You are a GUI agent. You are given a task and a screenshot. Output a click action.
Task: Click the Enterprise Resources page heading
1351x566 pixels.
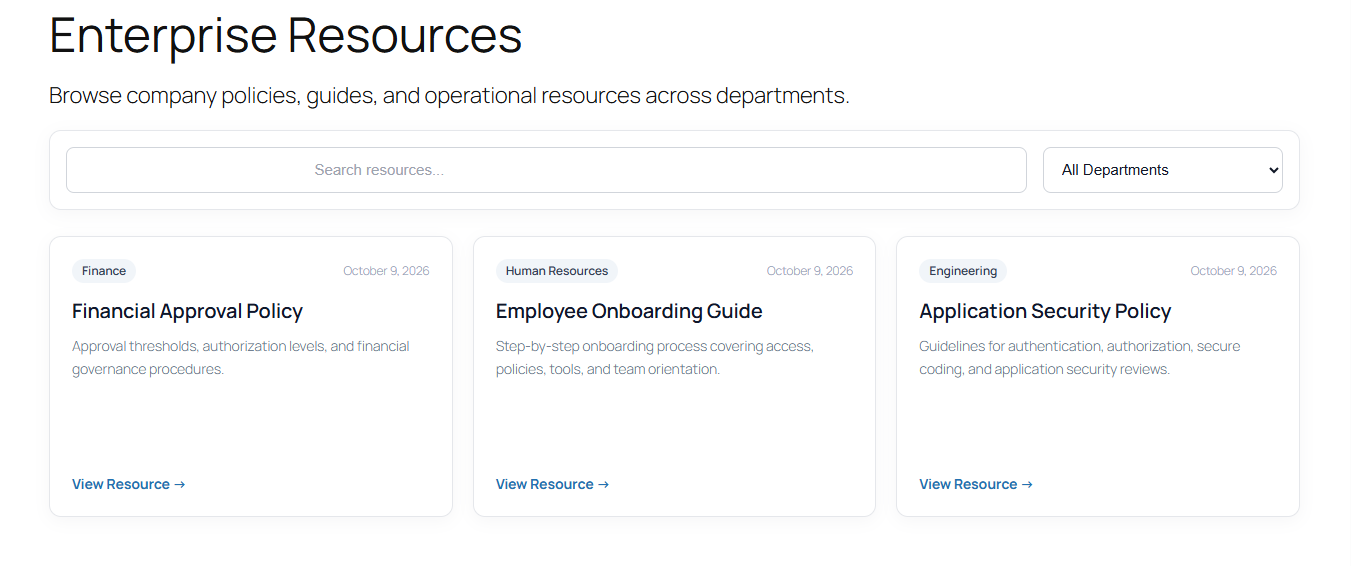tap(286, 35)
